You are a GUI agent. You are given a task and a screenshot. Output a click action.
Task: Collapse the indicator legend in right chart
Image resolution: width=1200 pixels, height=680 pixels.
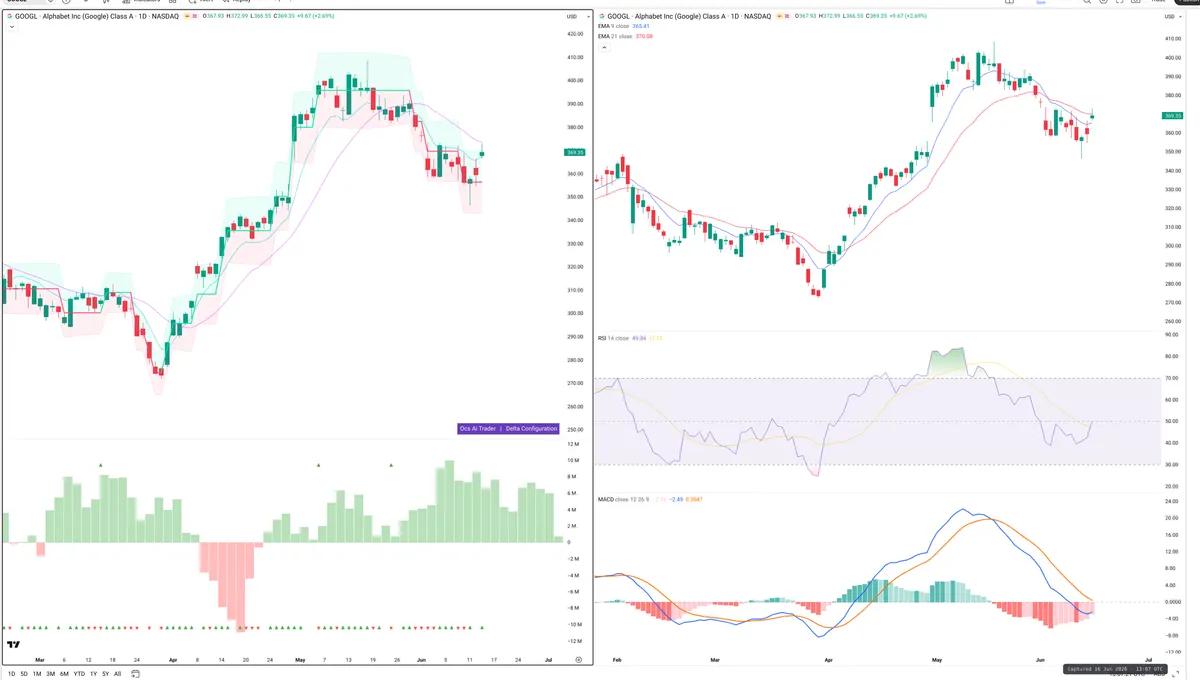[602, 46]
